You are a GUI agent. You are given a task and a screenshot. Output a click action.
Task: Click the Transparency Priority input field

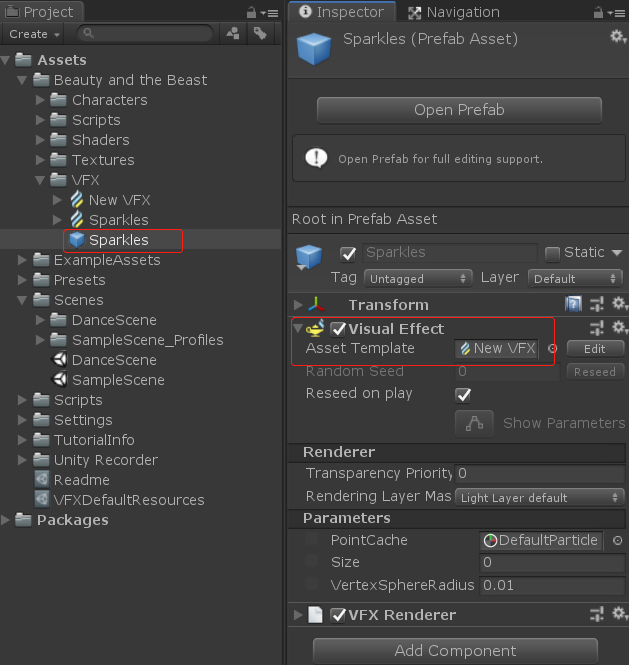click(x=539, y=473)
